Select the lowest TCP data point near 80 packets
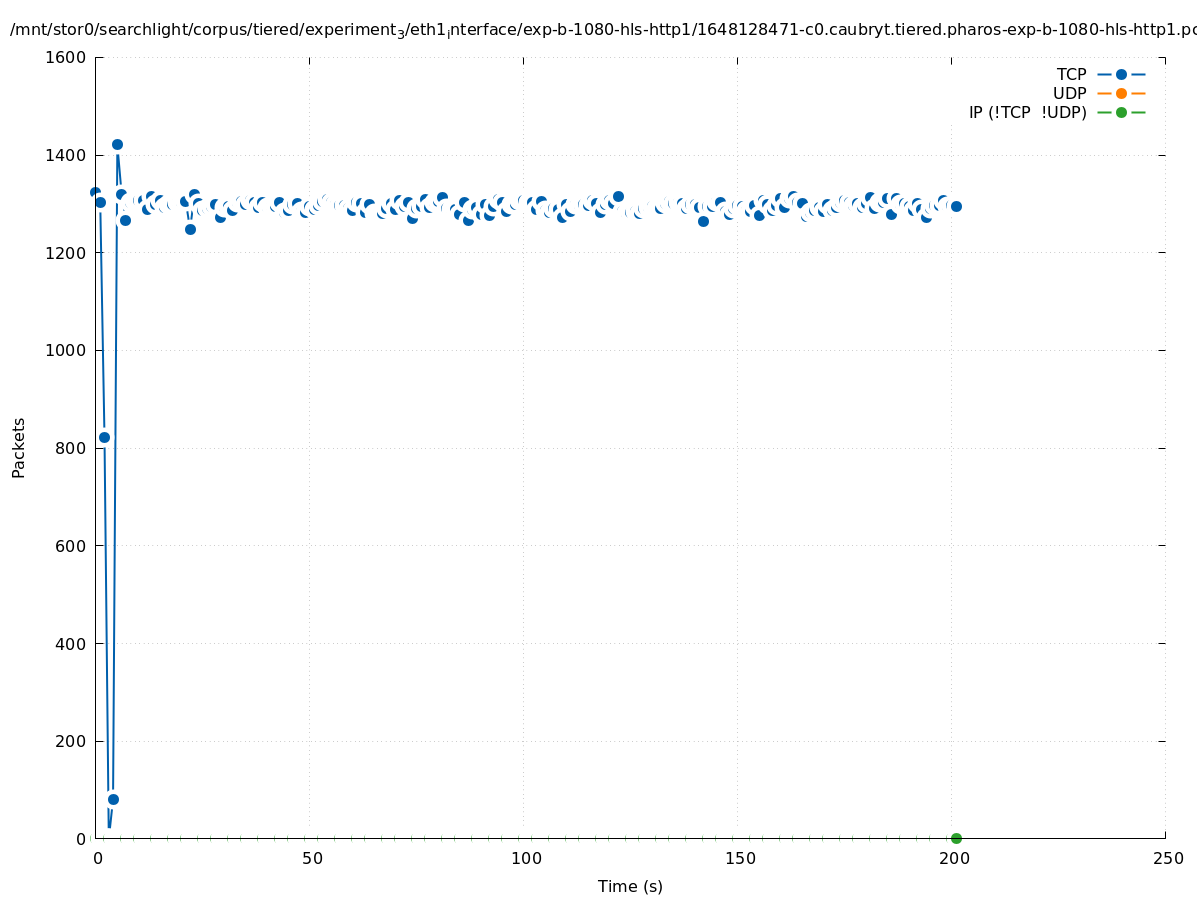 click(113, 799)
